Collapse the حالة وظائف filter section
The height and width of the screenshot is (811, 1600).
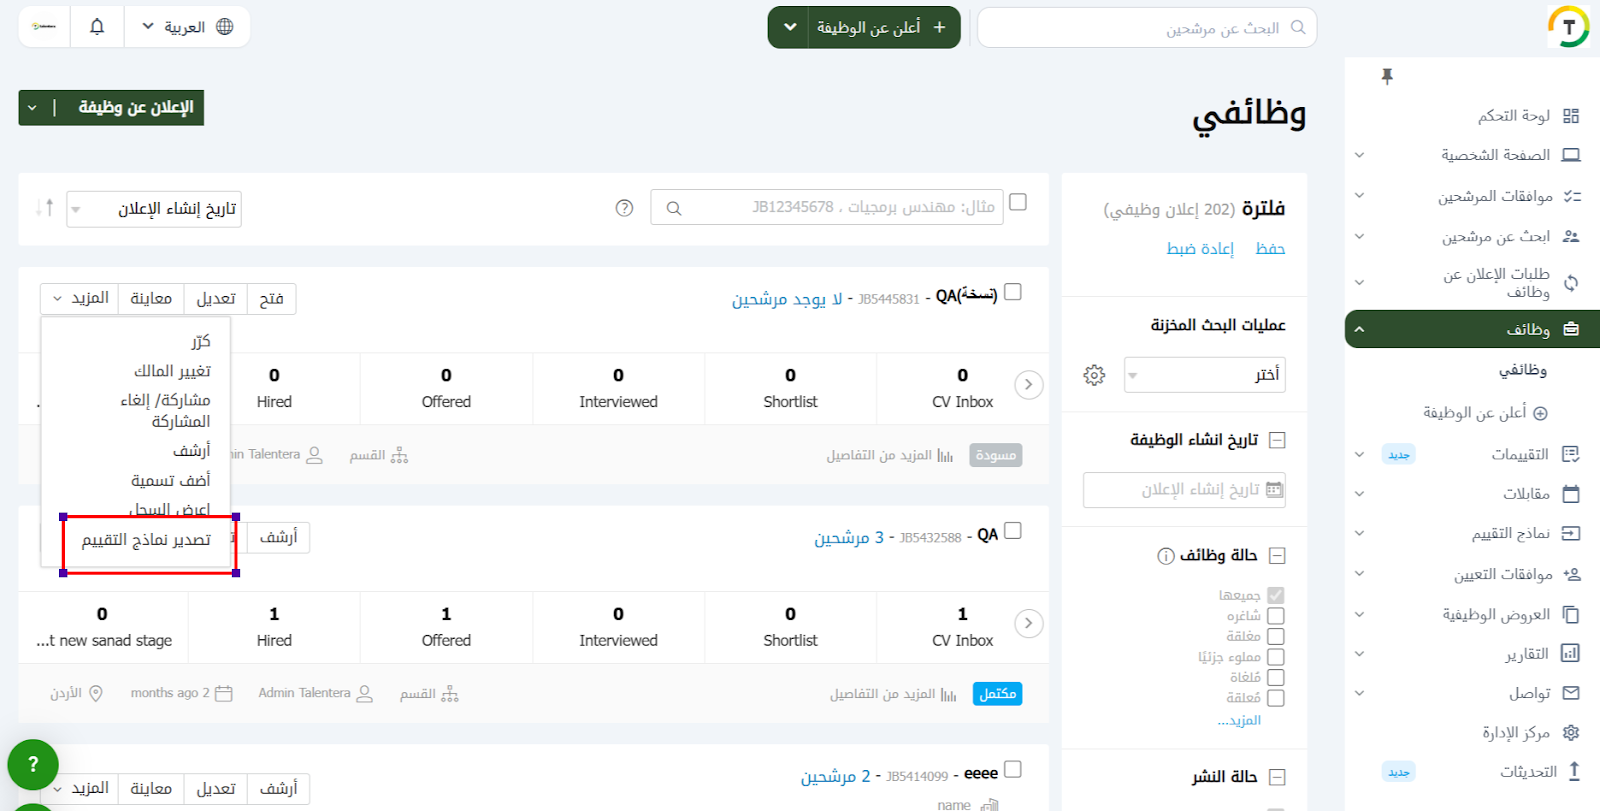tap(1276, 556)
